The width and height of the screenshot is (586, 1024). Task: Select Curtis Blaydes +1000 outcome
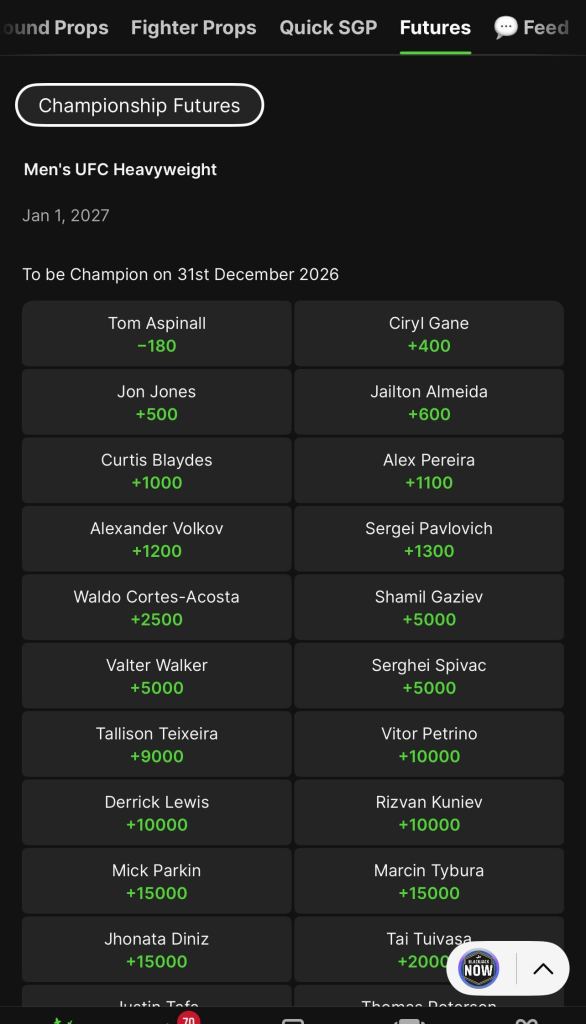(157, 471)
